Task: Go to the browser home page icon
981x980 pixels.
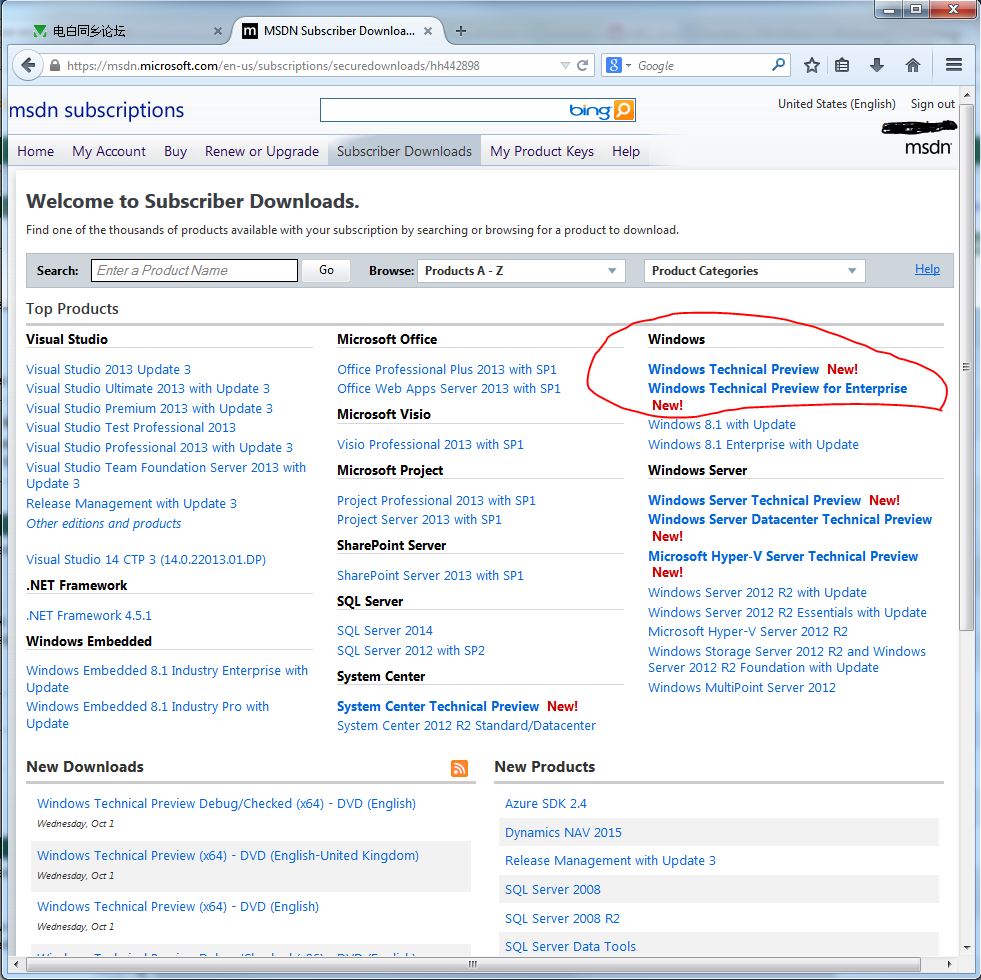Action: (912, 66)
